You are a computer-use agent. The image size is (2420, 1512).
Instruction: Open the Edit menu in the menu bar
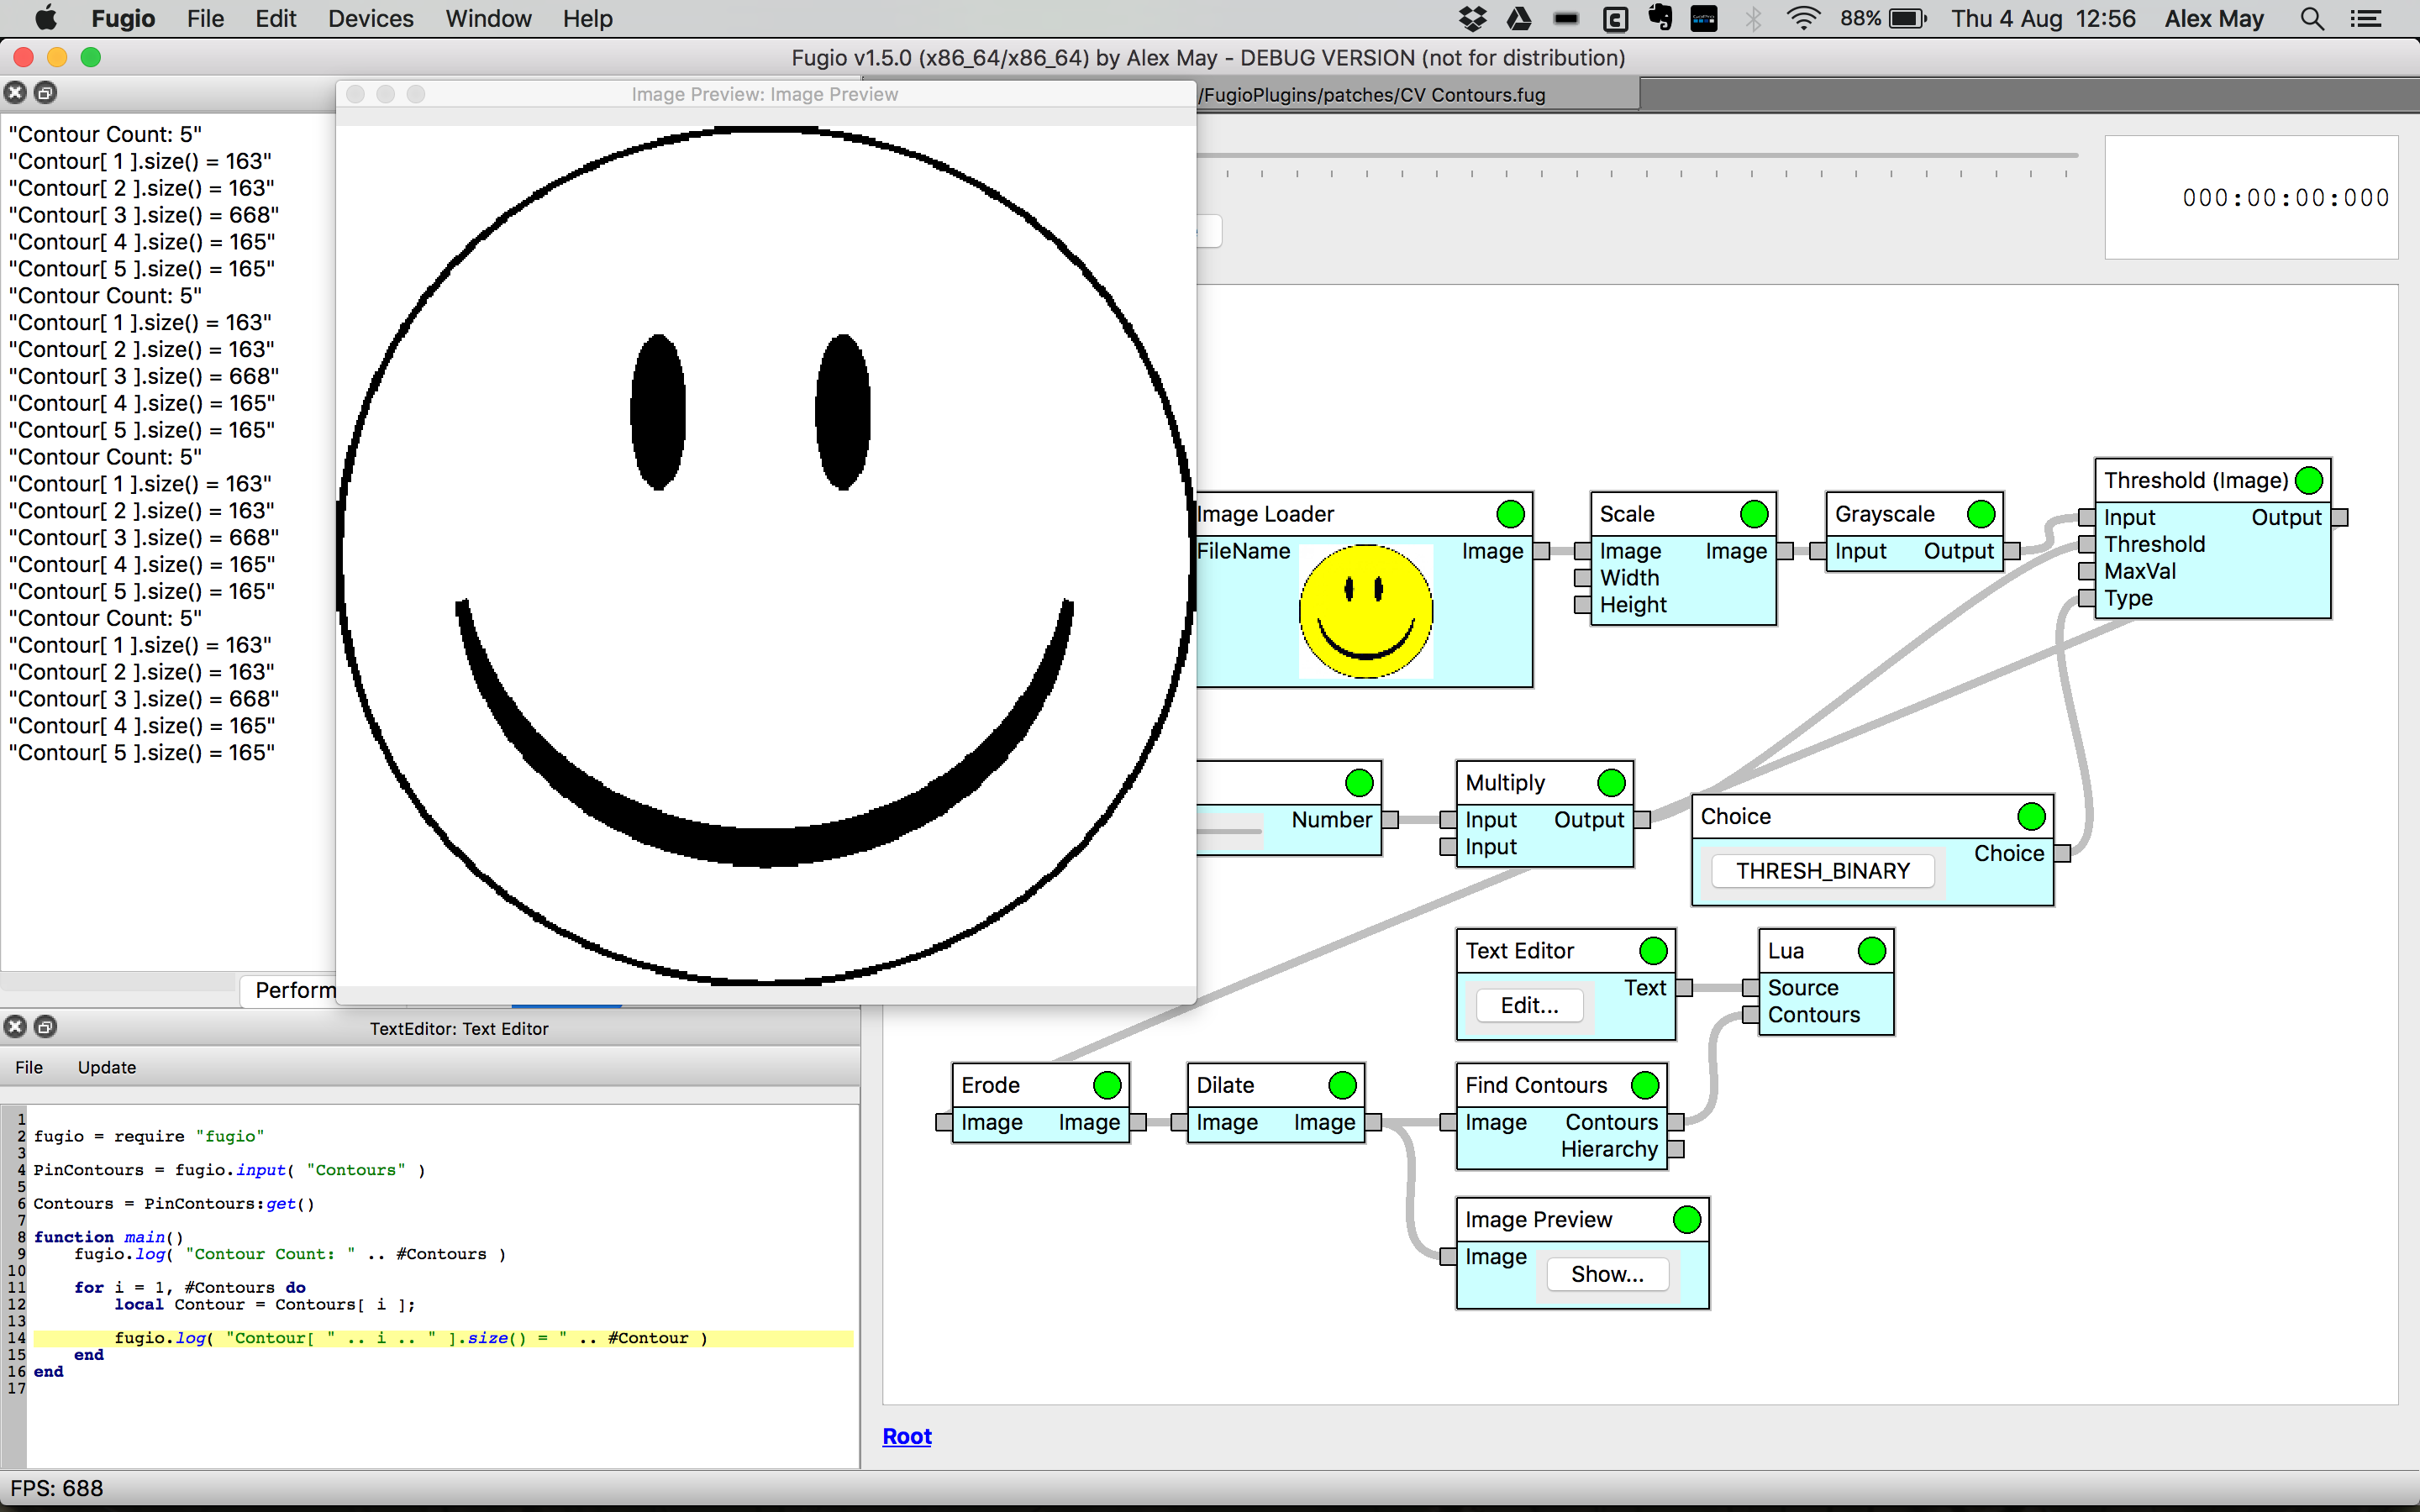(275, 19)
